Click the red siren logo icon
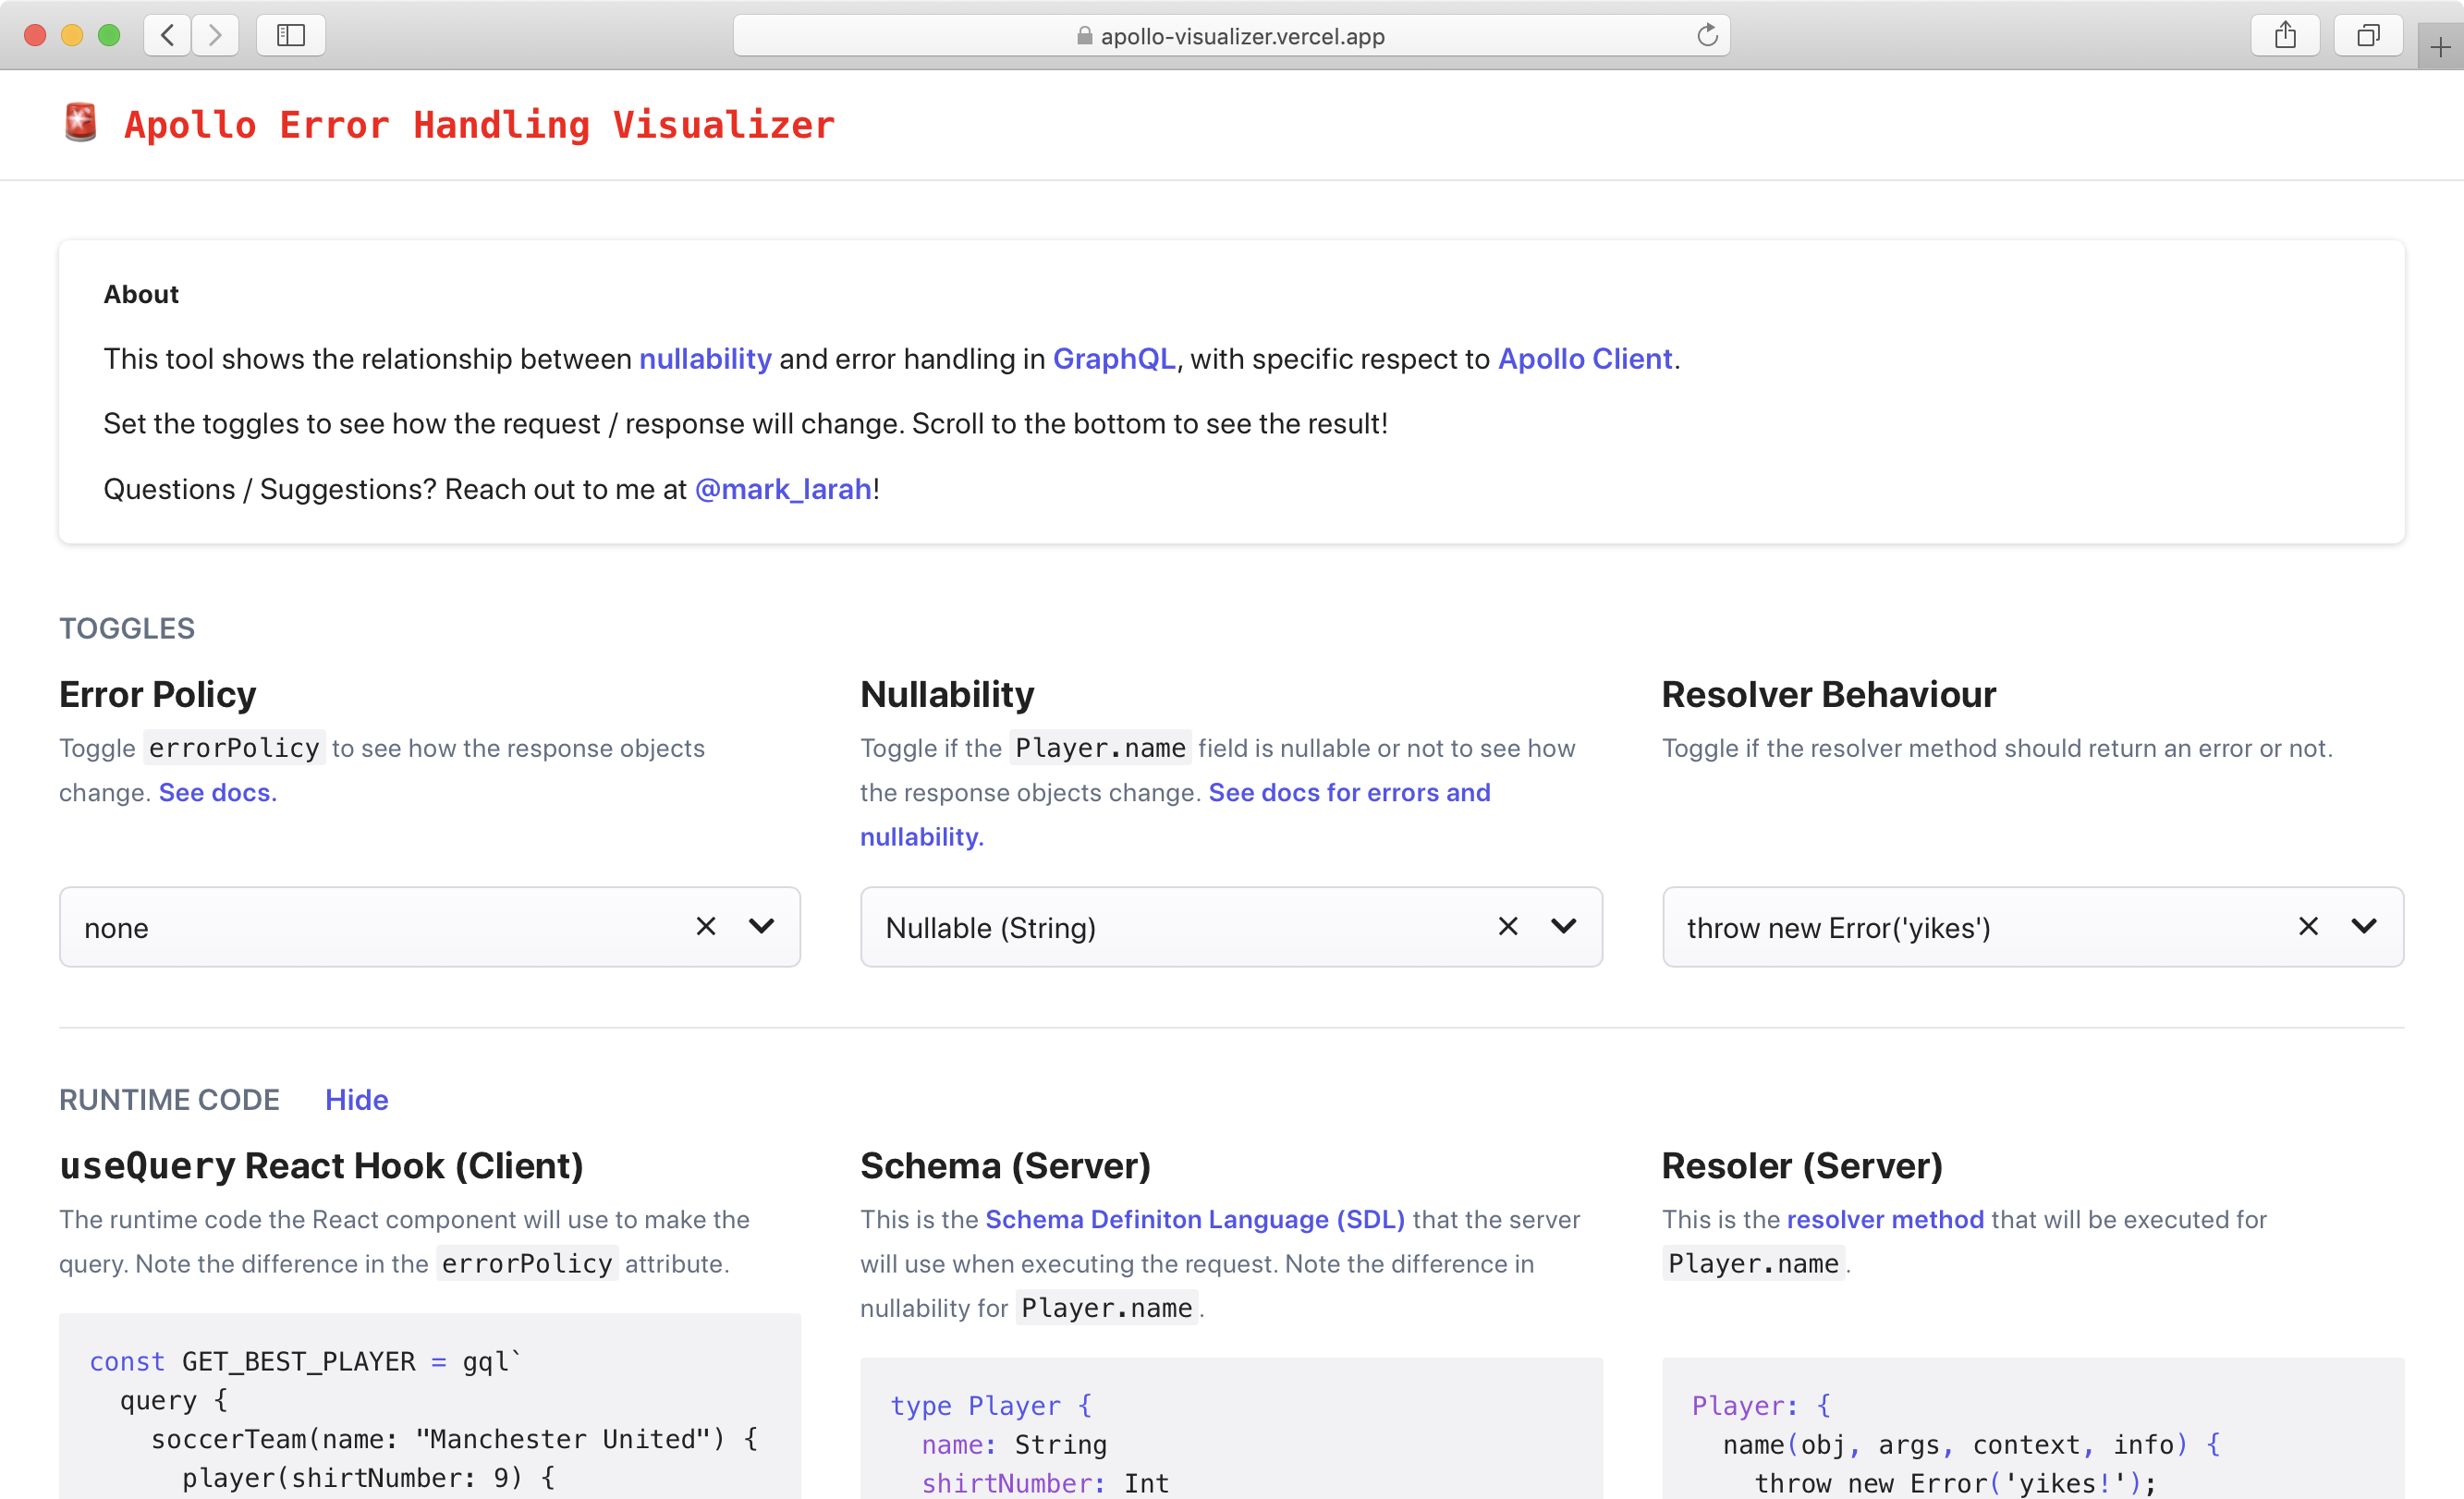 pos(80,123)
